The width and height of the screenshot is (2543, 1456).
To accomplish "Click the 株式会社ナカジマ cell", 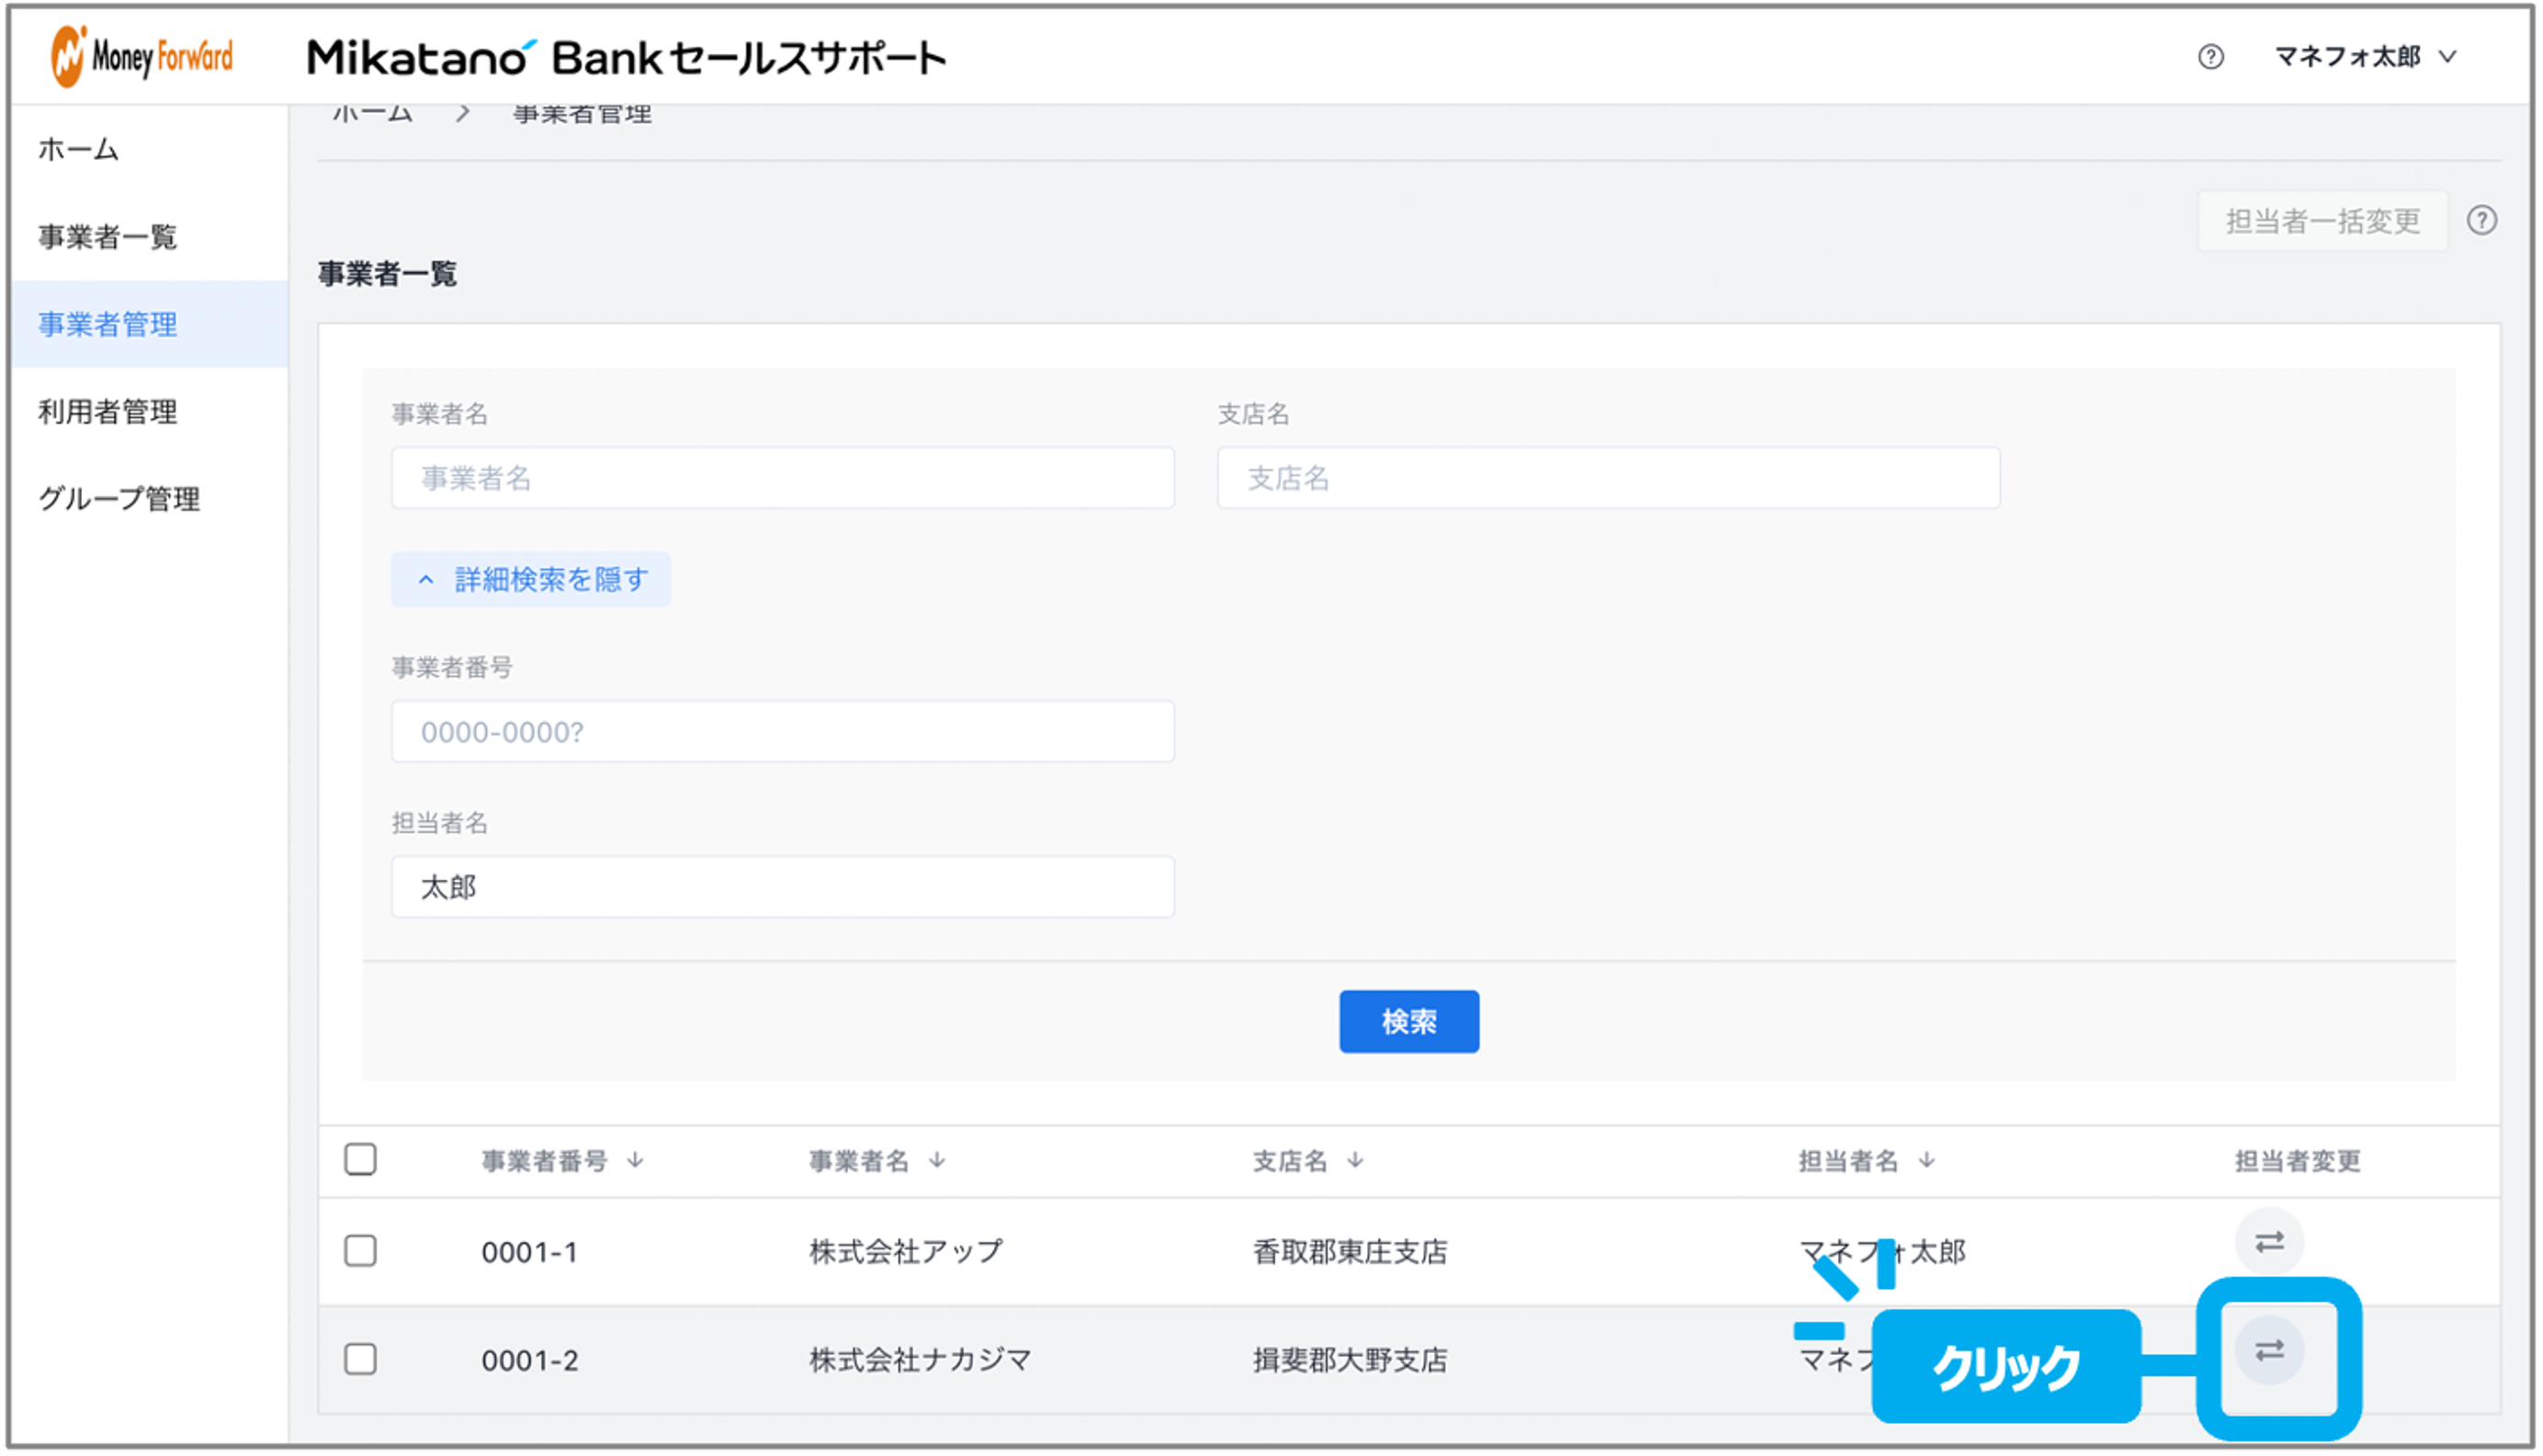I will click(x=919, y=1359).
